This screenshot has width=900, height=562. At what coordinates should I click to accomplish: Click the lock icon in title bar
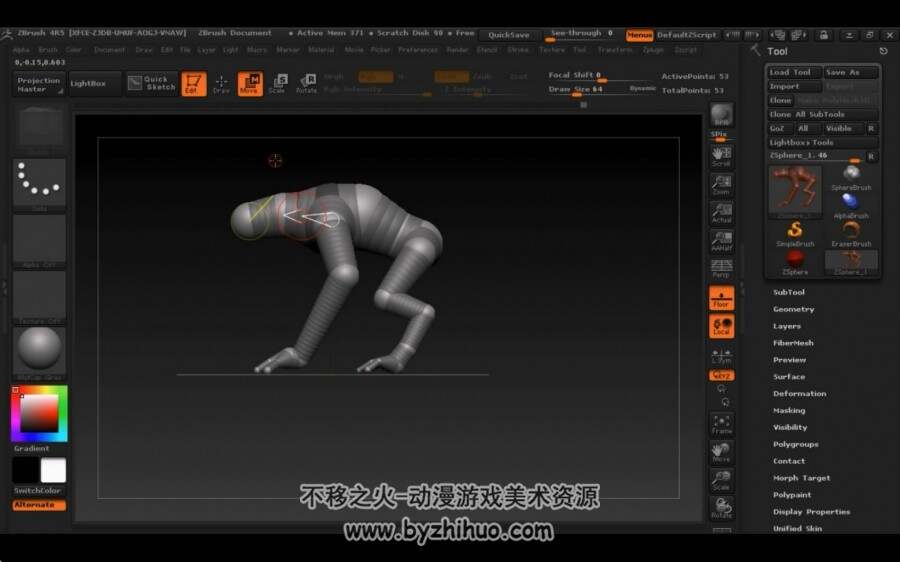point(824,35)
